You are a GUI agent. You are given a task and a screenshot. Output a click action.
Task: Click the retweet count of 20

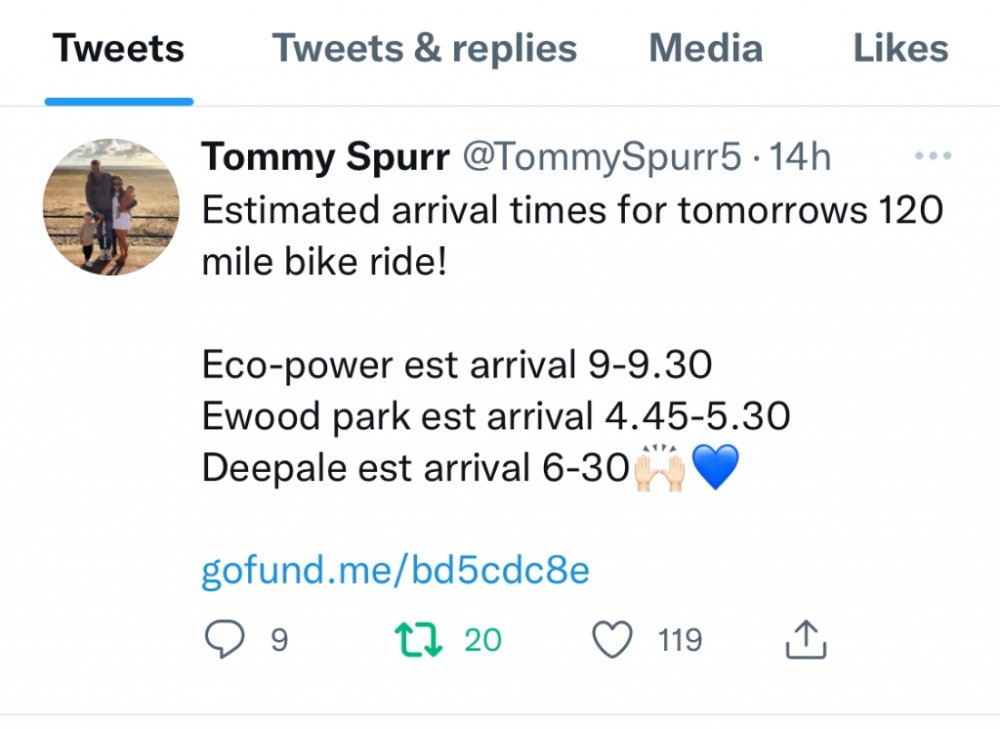coord(483,640)
